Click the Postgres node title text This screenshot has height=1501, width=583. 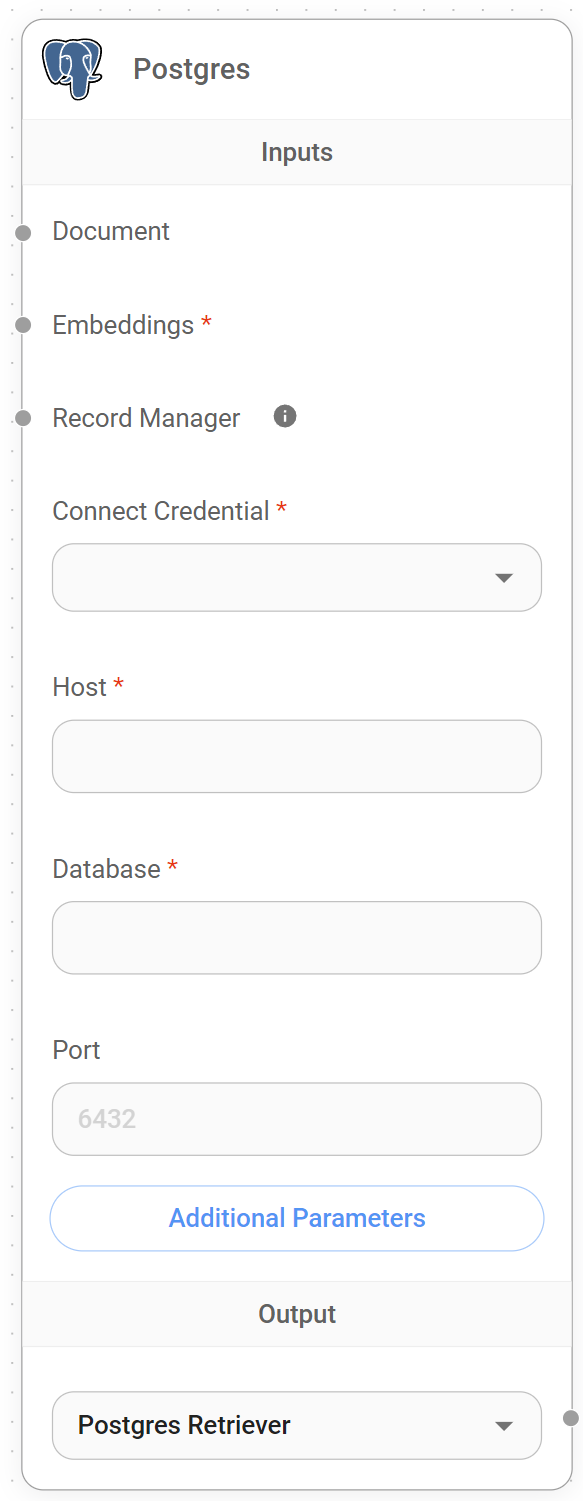[191, 68]
